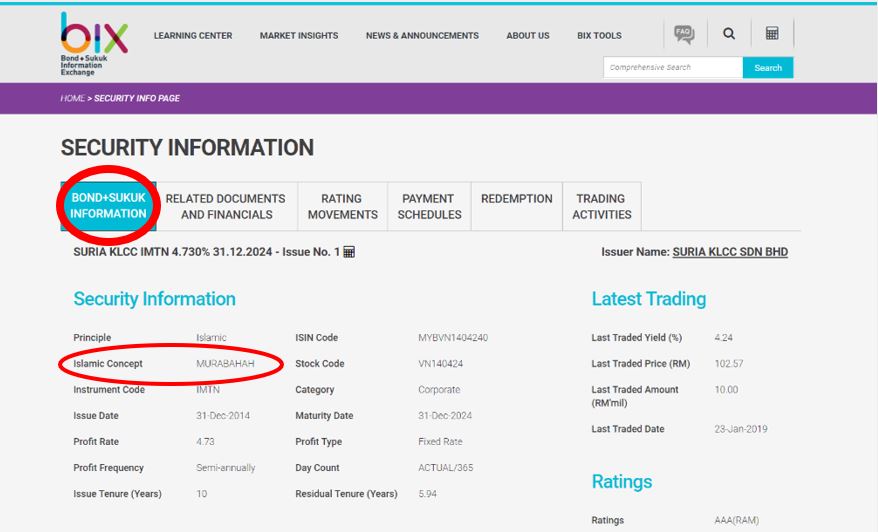Switch to Related Documents and Financials tab
Screen dimensions: 878x532
(x=226, y=206)
